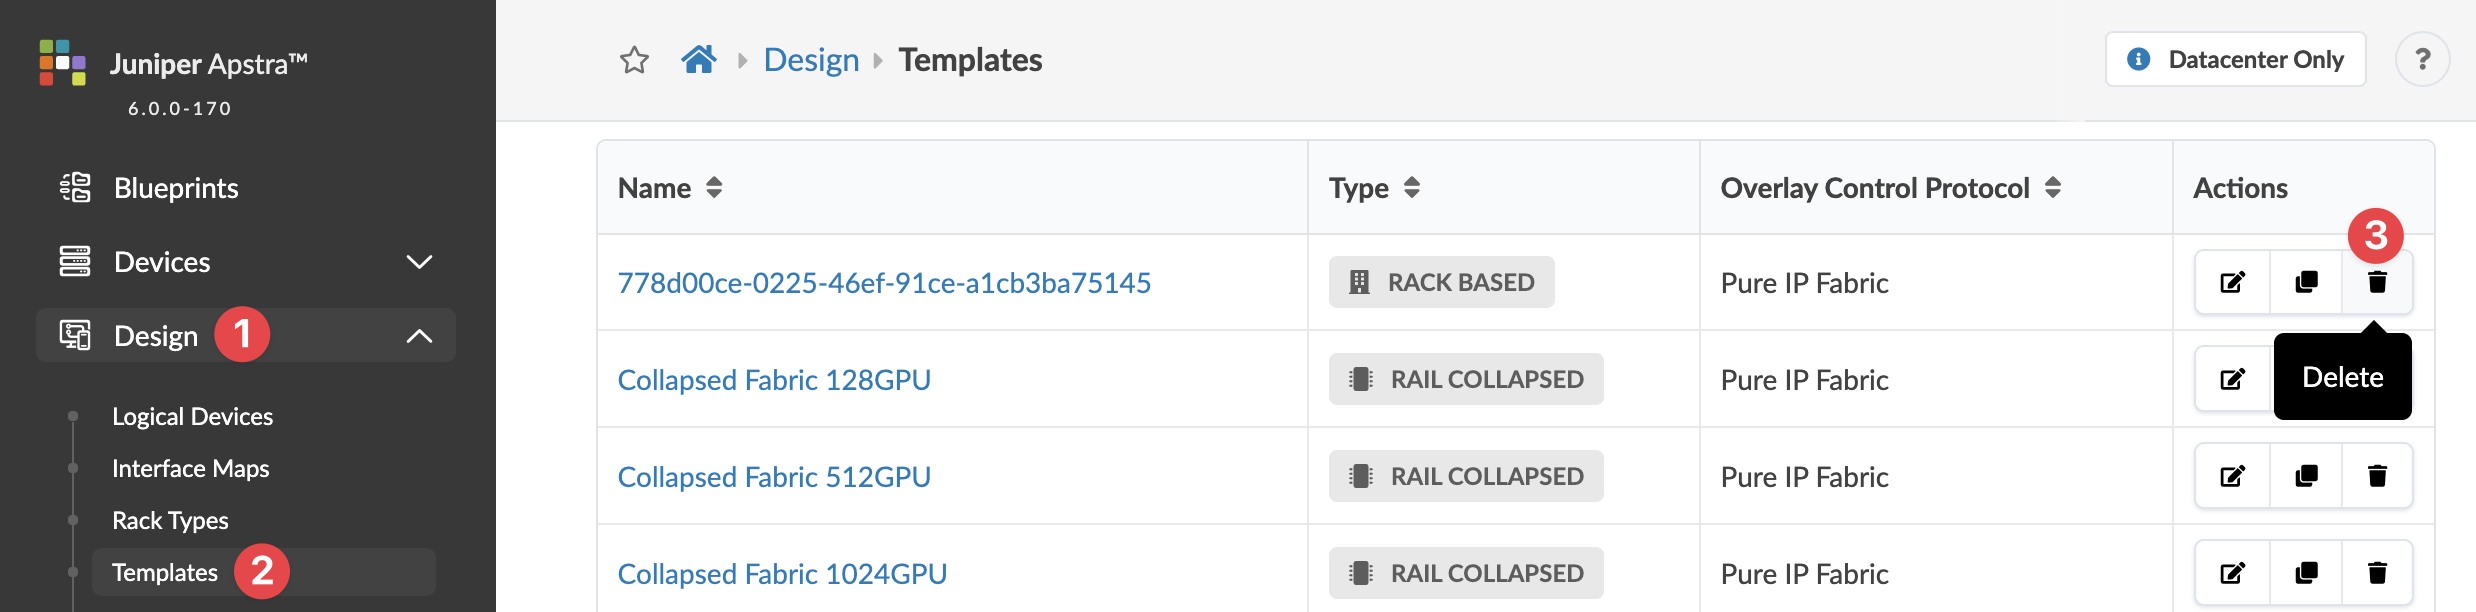Delete the 778d00ce template with trash icon
This screenshot has width=2476, height=612.
point(2377,283)
